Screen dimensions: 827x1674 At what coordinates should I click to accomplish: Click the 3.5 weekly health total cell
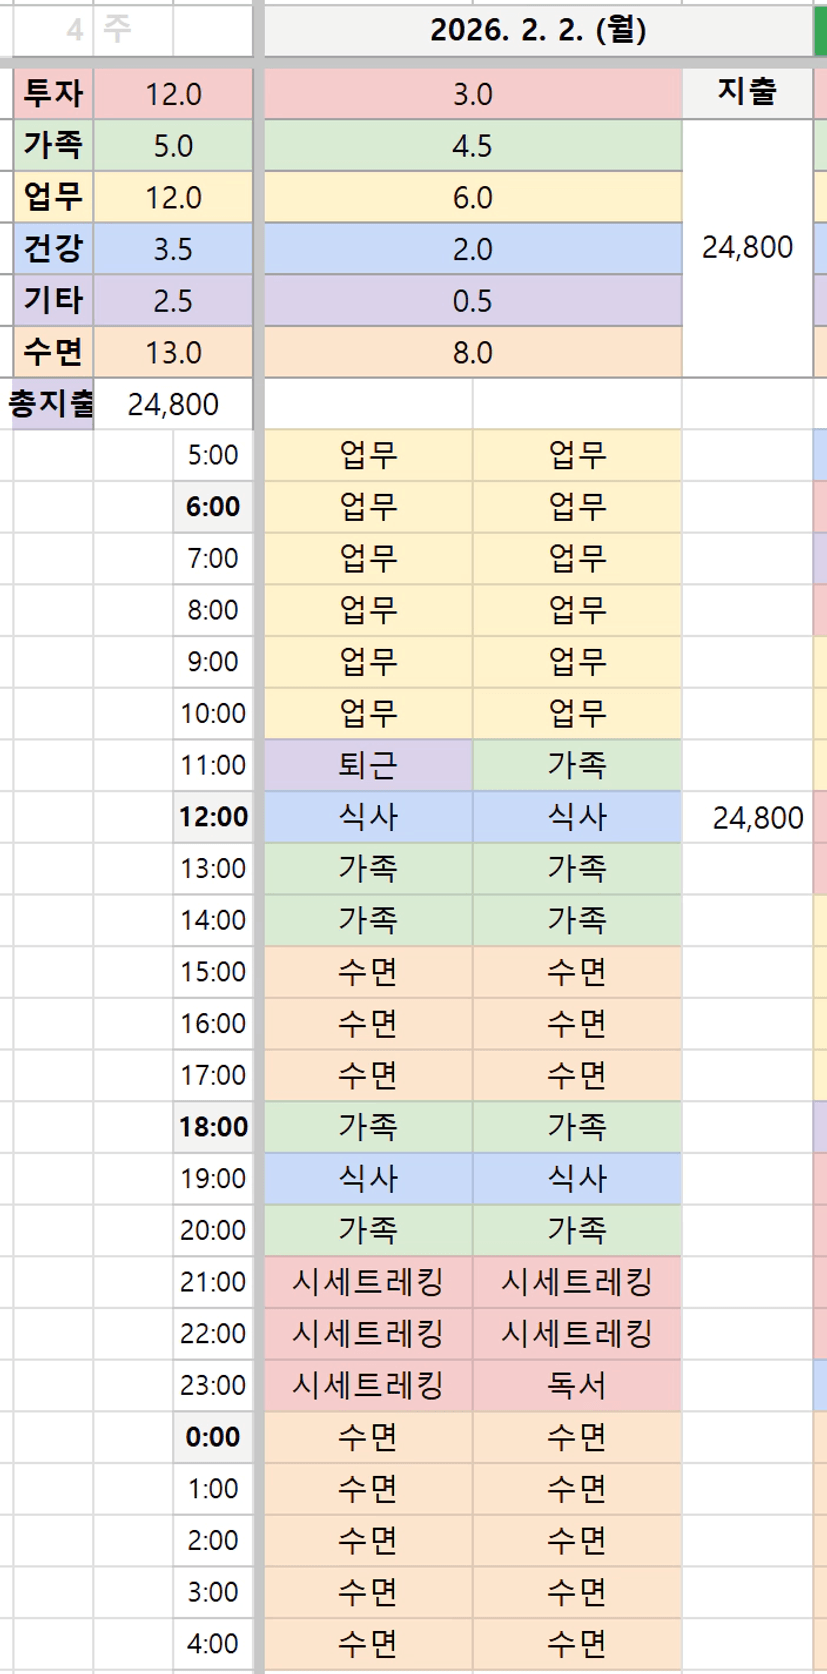coord(173,249)
